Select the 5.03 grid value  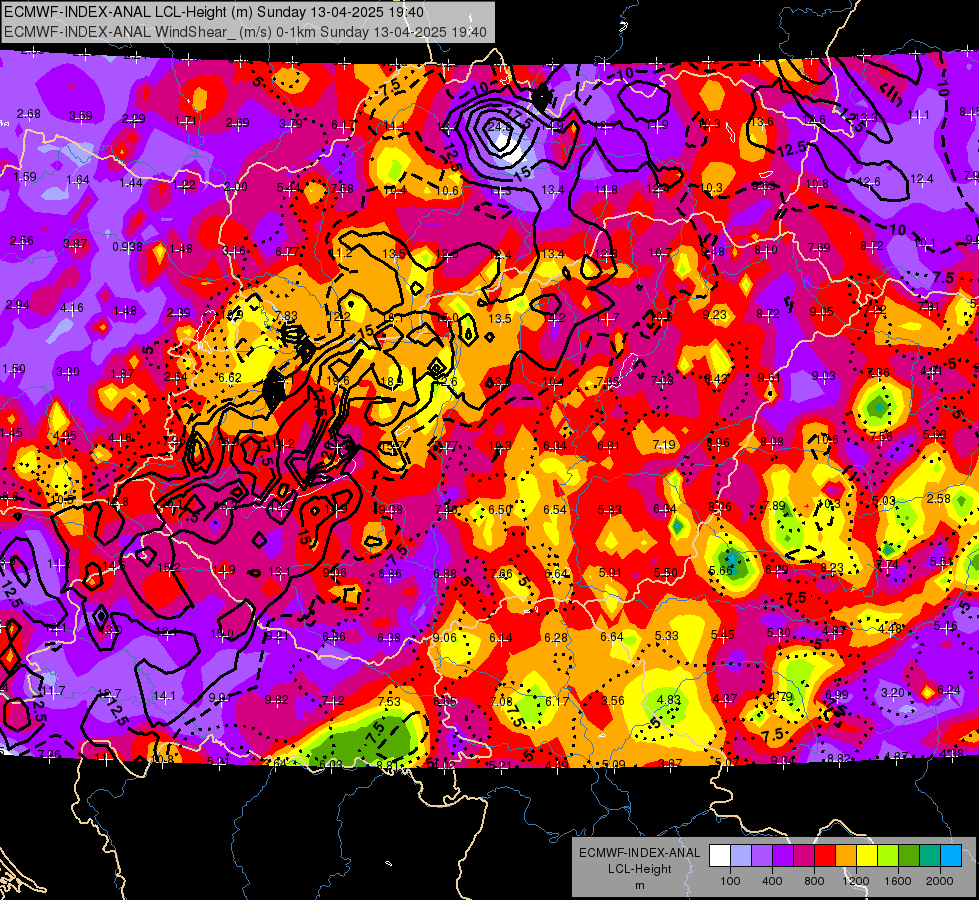[x=884, y=500]
